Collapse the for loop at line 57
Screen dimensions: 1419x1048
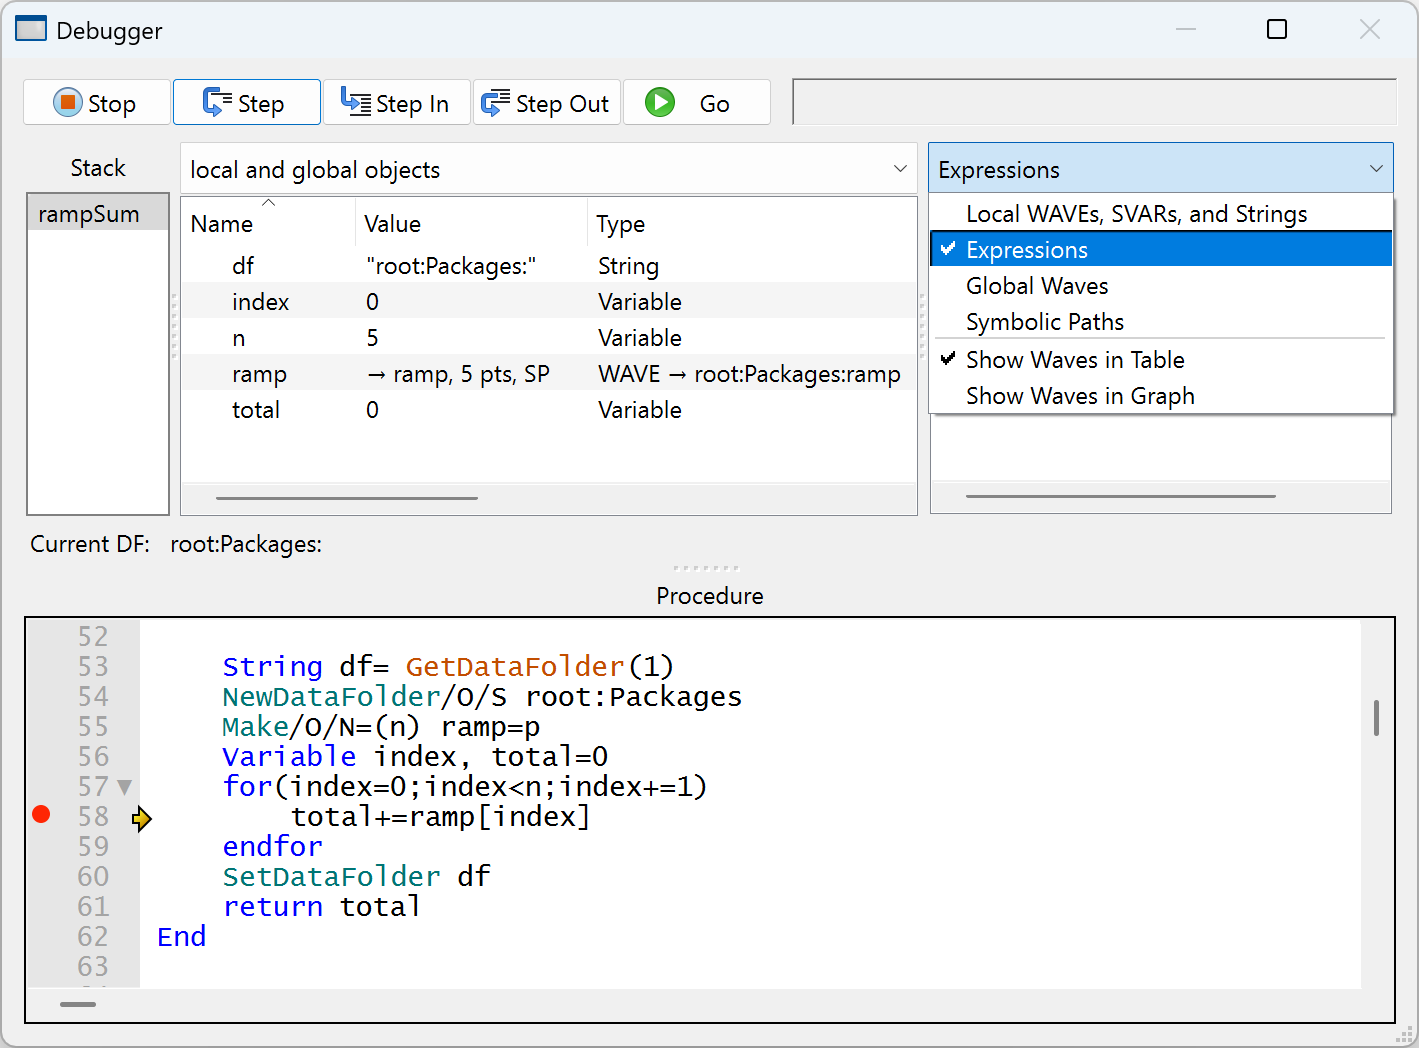coord(125,787)
